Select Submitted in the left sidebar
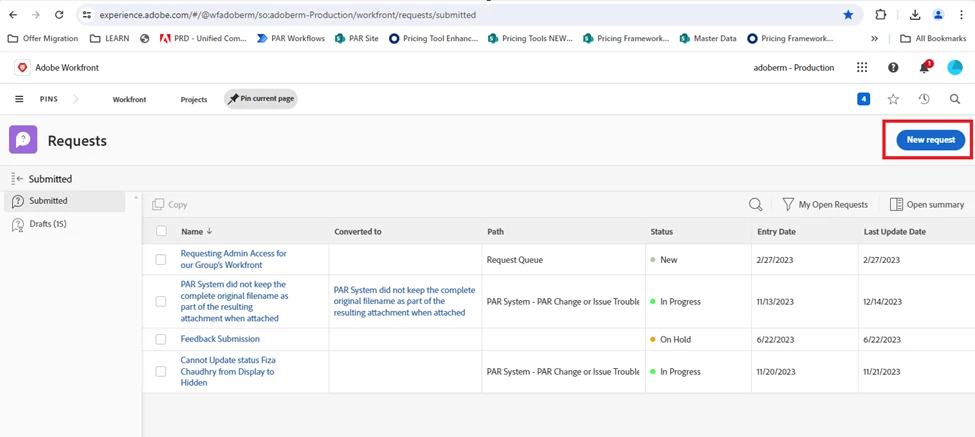Image resolution: width=975 pixels, height=437 pixels. tap(65, 201)
